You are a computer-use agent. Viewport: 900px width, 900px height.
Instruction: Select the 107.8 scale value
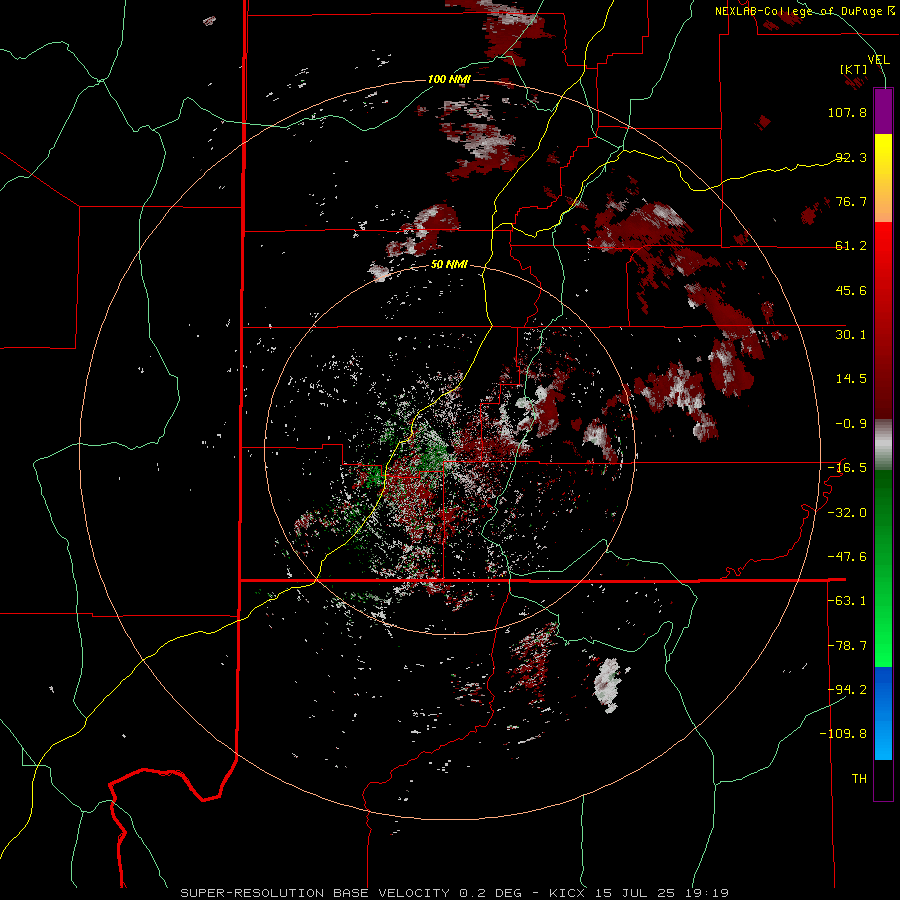(847, 112)
